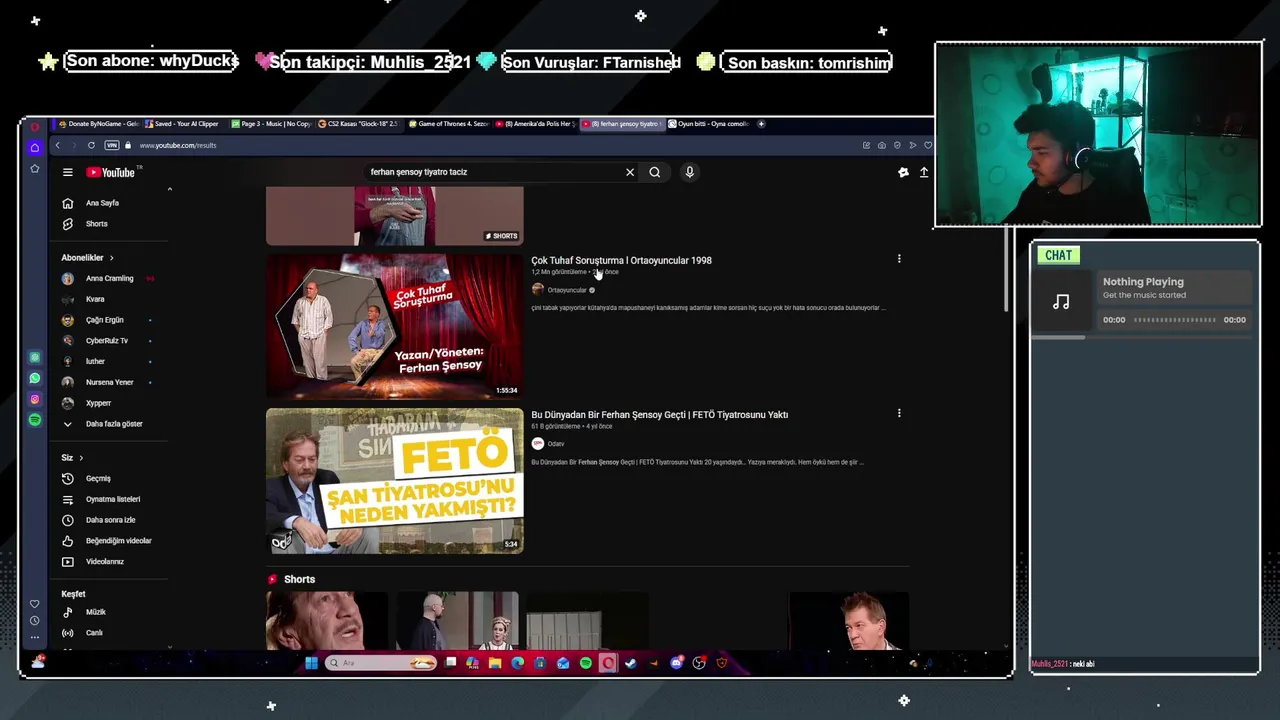Play the FETÖ Şan Tiyatrosu thumbnail
This screenshot has height=720, width=1280.
tap(394, 481)
